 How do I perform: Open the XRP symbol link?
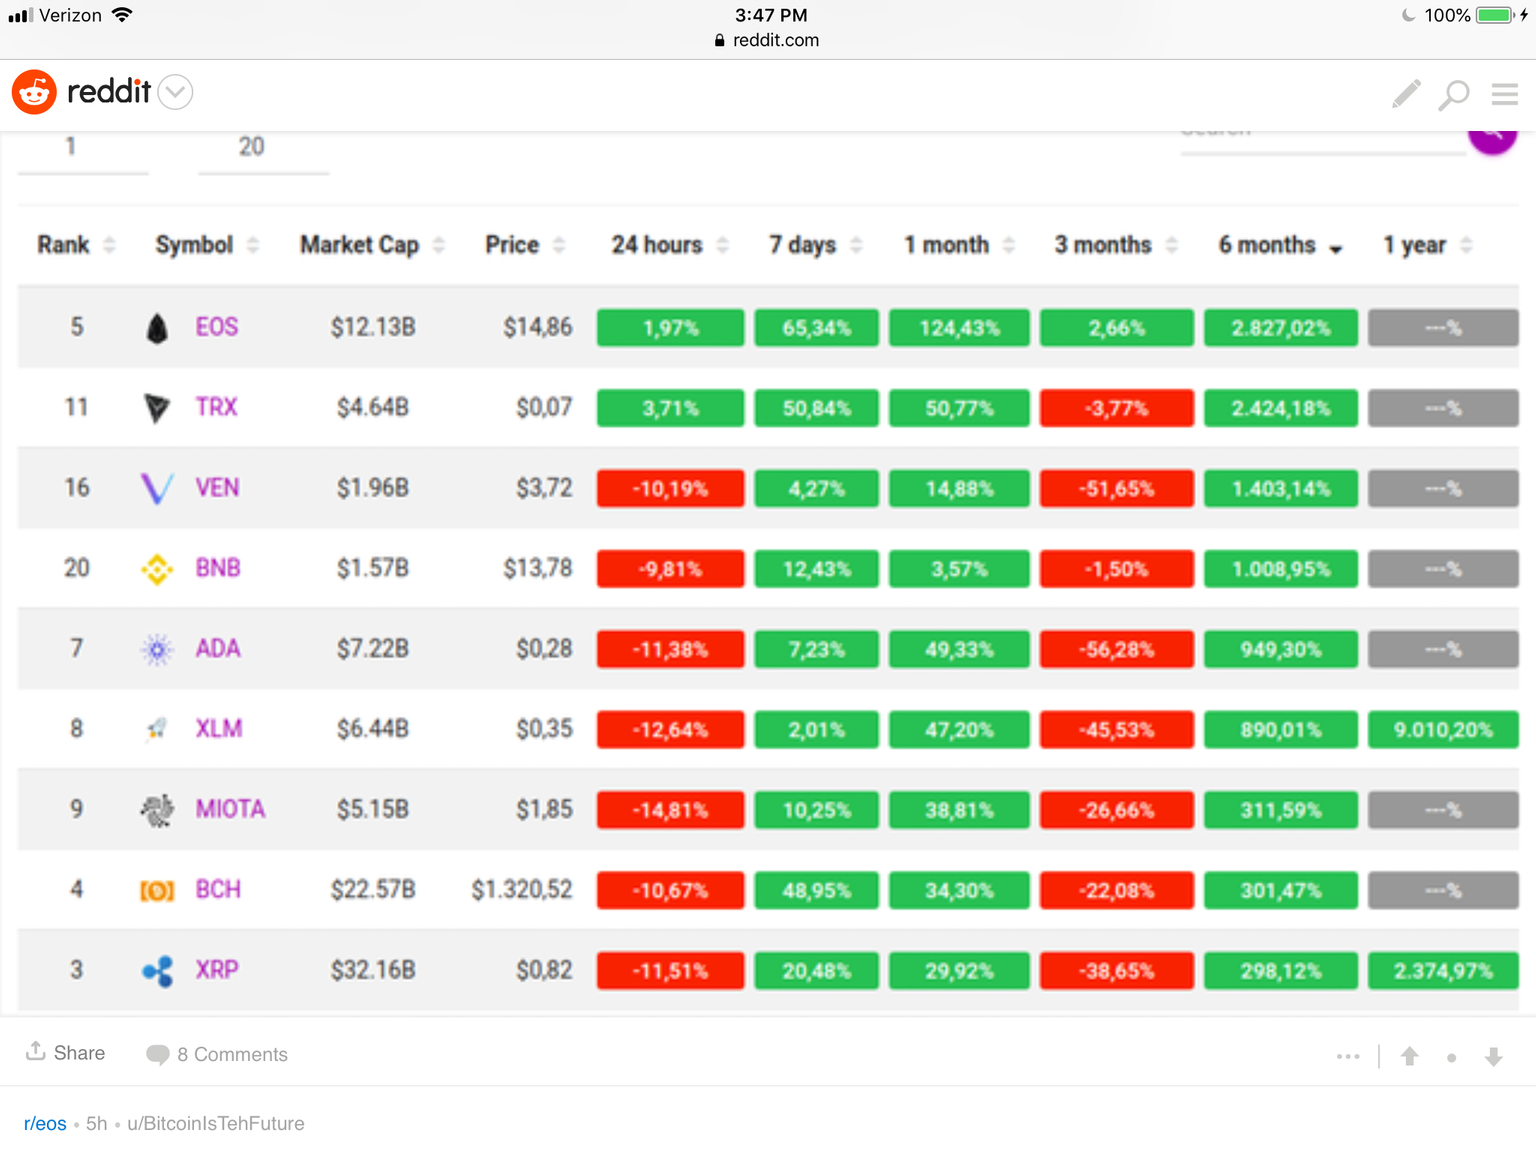217,969
